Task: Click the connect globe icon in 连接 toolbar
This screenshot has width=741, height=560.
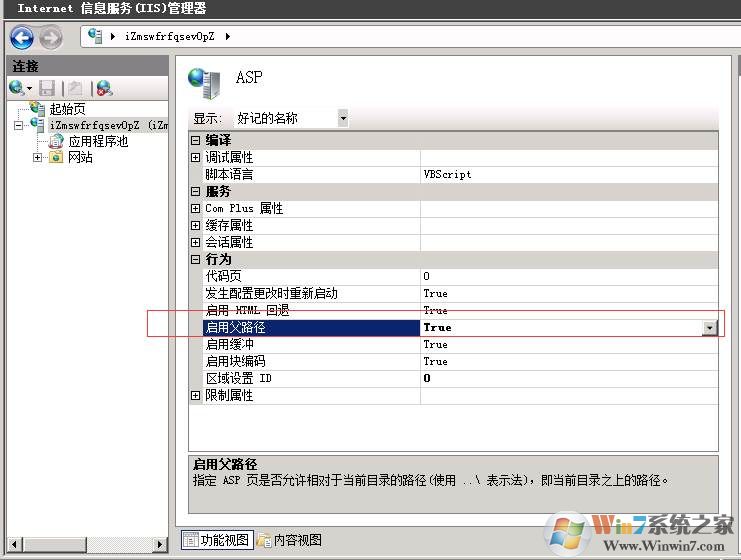Action: (17, 87)
